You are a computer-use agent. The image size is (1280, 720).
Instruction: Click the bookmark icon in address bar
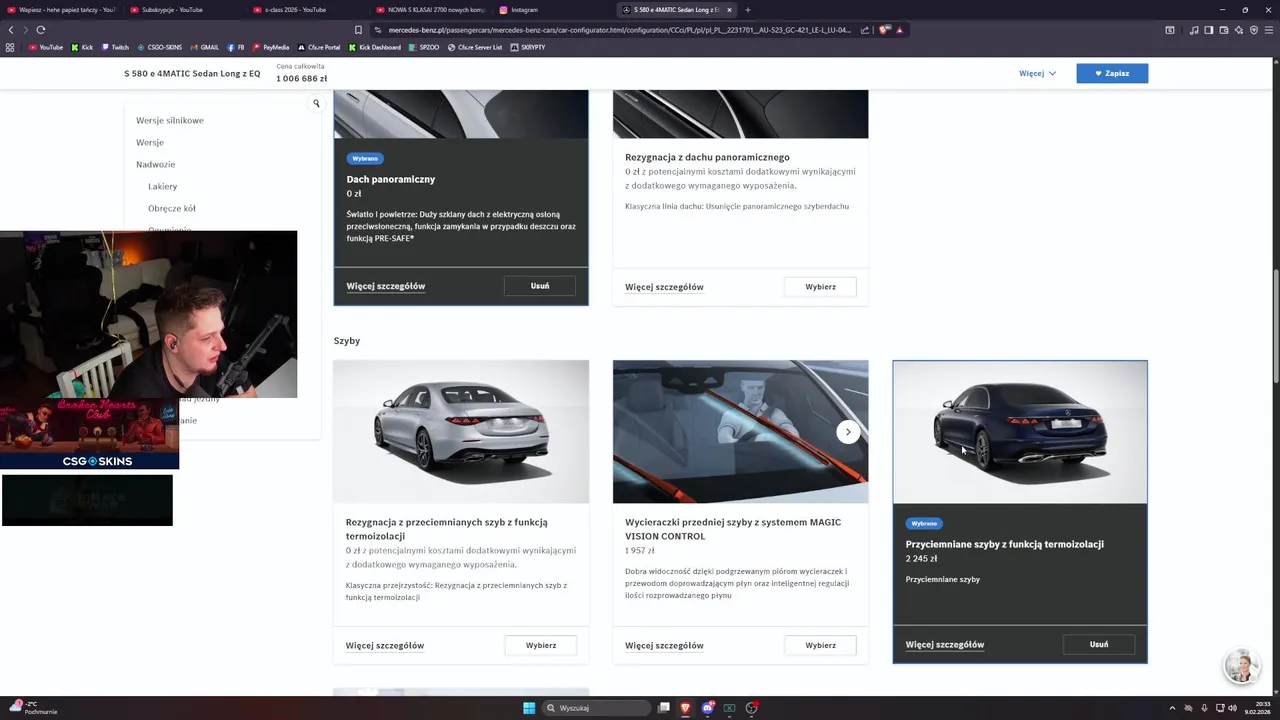click(x=359, y=30)
